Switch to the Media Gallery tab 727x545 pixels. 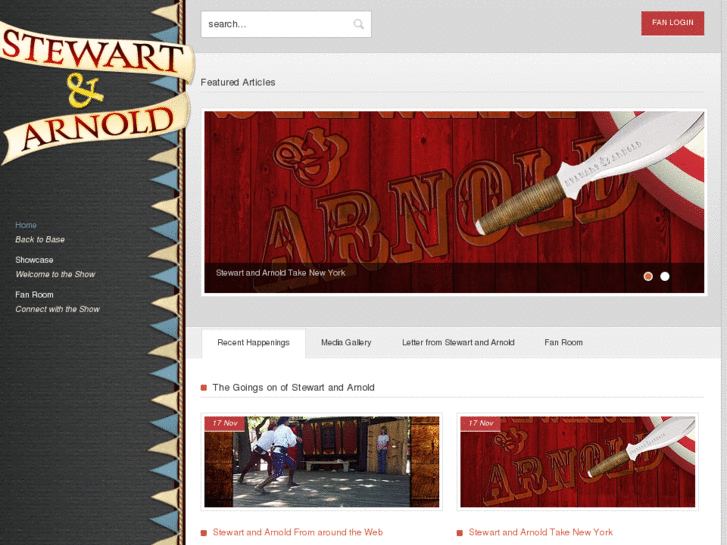[x=346, y=343]
